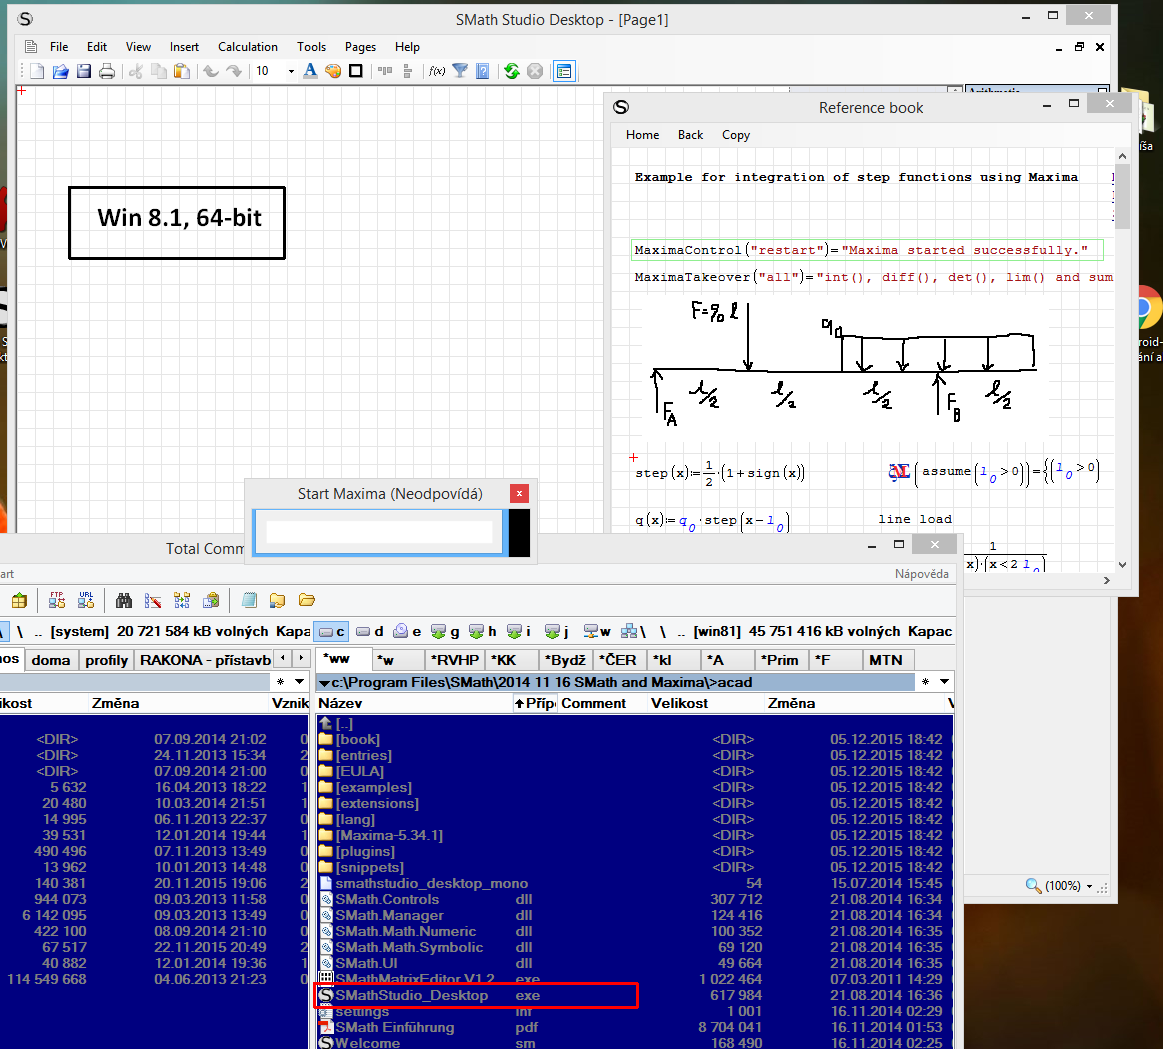This screenshot has width=1163, height=1049.
Task: Click the Undo arrow icon
Action: pyautogui.click(x=210, y=71)
